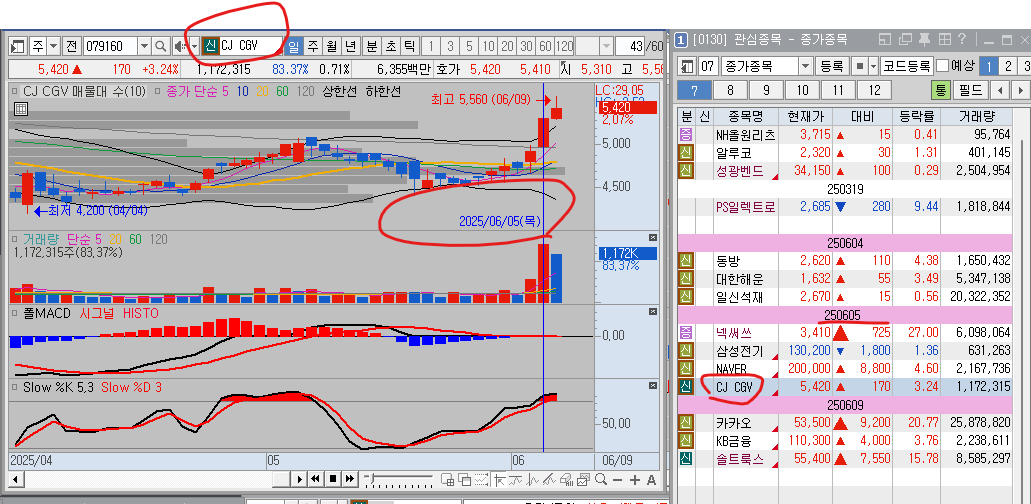The height and width of the screenshot is (504, 1031).
Task: Click the stop button under the chart
Action: point(333,479)
